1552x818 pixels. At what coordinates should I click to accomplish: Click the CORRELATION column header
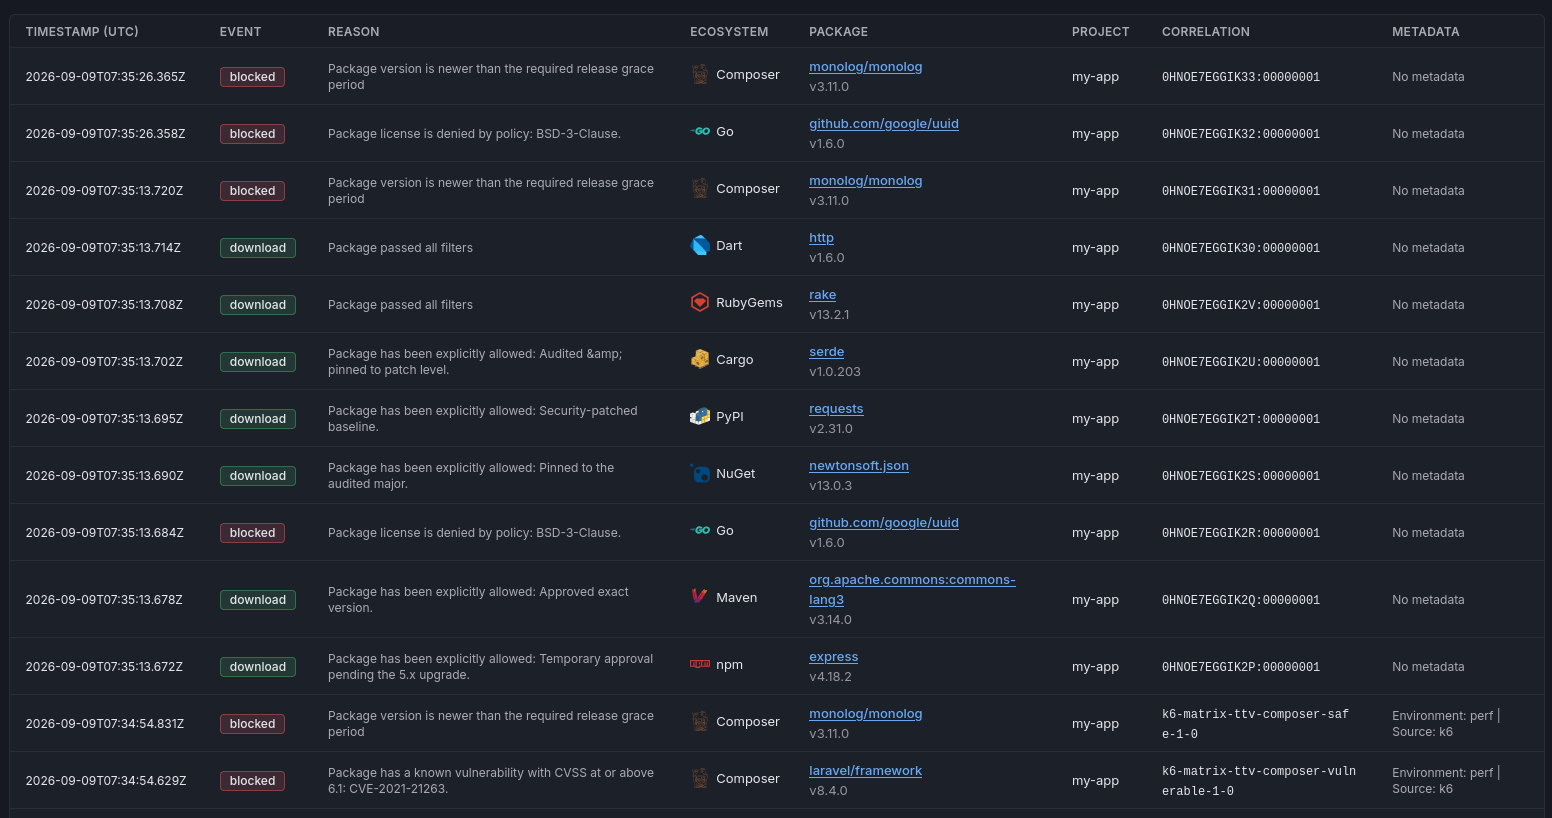(x=1206, y=32)
